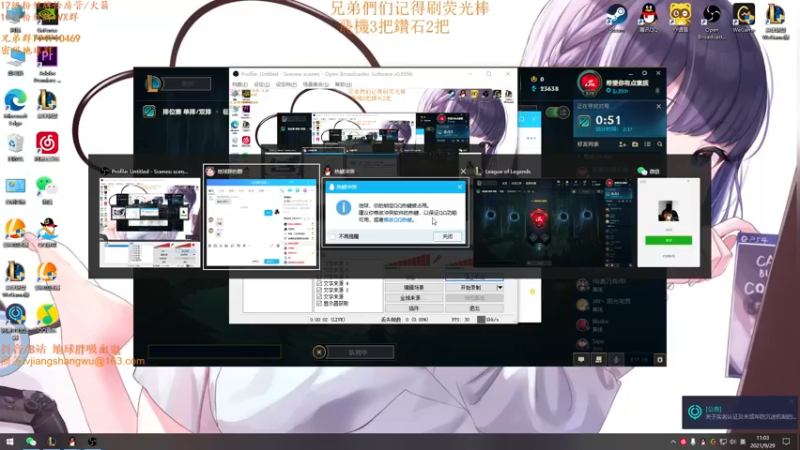Open the Windows notification center icon
Viewport: 800px width, 450px height.
pyautogui.click(x=786, y=441)
